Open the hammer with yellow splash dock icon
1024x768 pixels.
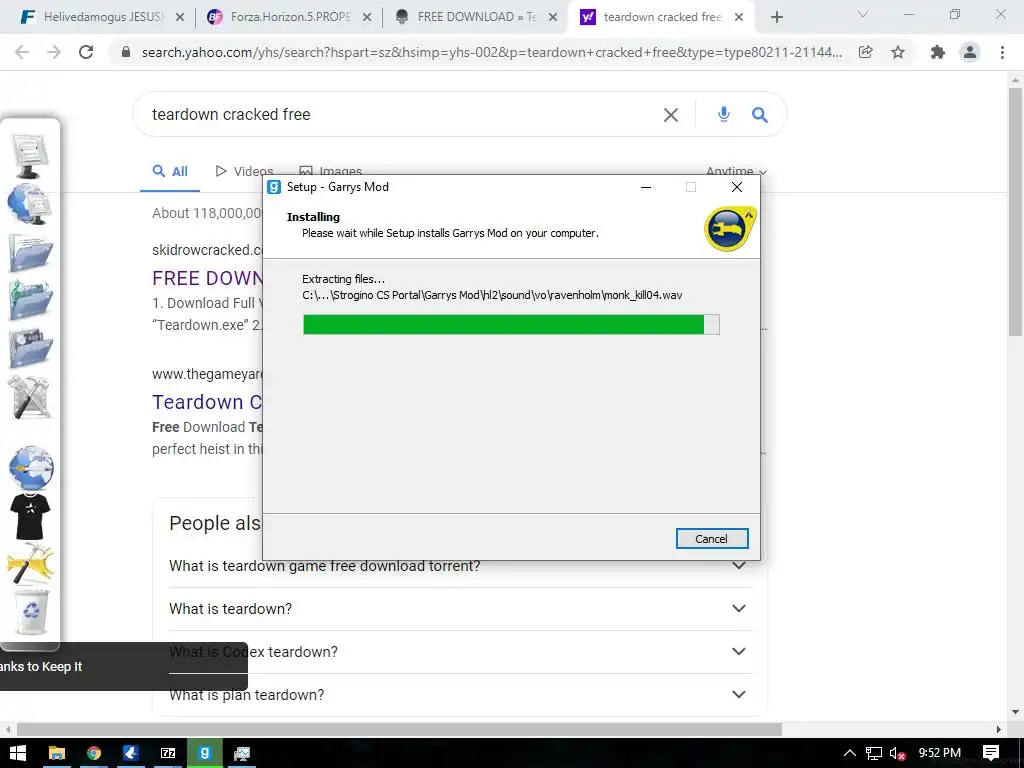pos(30,563)
